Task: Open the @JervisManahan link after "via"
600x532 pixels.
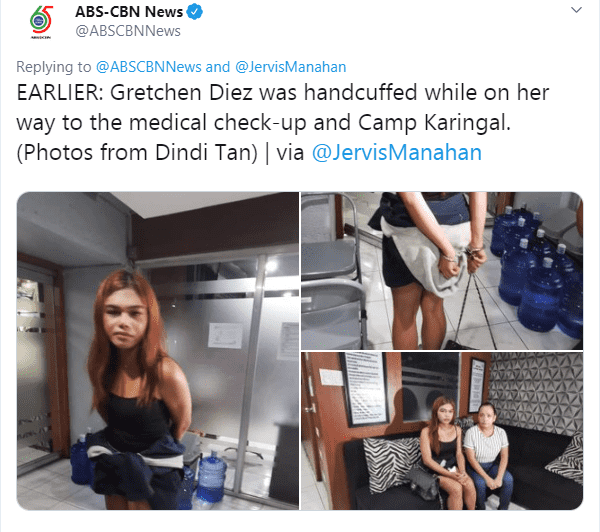Action: (396, 152)
